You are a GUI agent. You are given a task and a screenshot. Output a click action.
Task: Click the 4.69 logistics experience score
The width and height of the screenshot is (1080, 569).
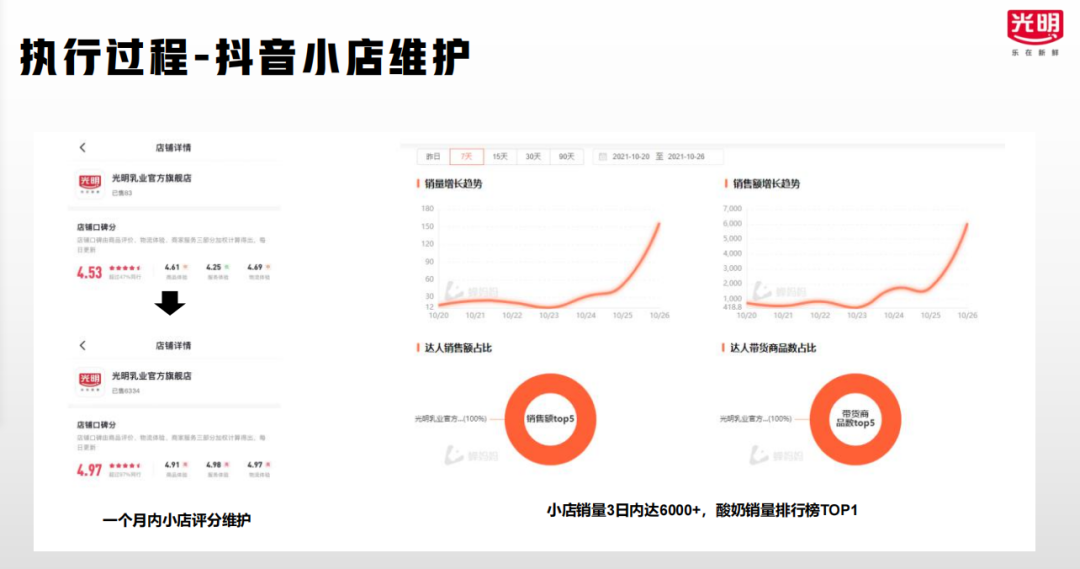click(x=255, y=267)
